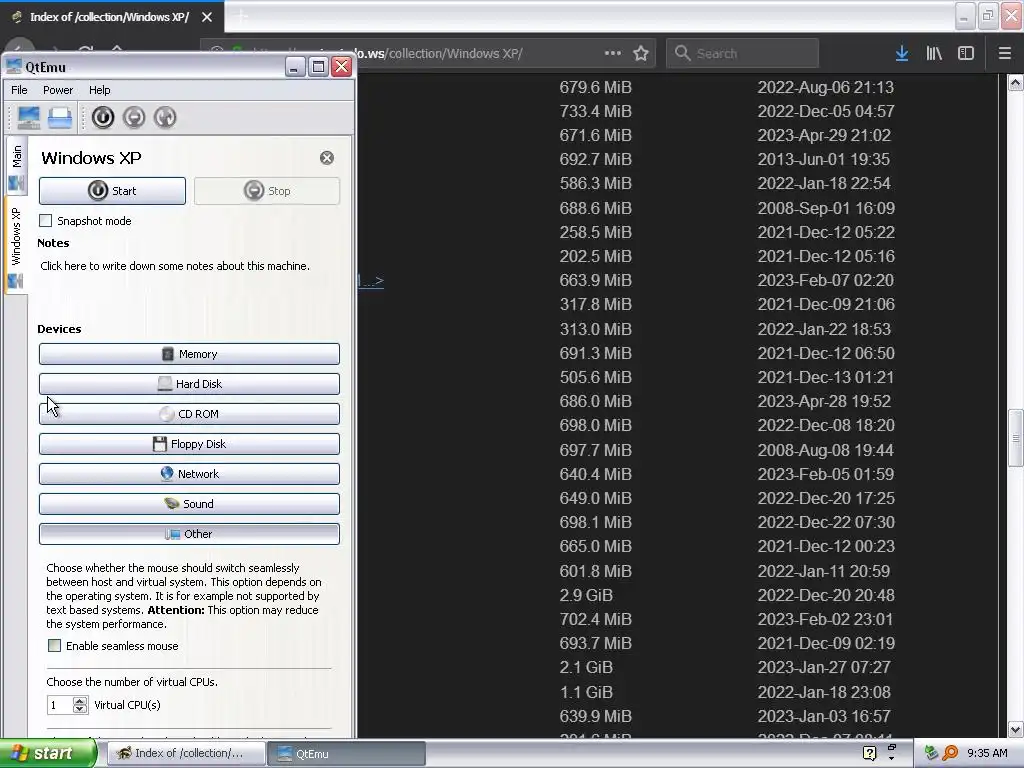Image resolution: width=1024 pixels, height=768 pixels.
Task: Click the browser scrollbar down arrow
Action: pos(1016,729)
